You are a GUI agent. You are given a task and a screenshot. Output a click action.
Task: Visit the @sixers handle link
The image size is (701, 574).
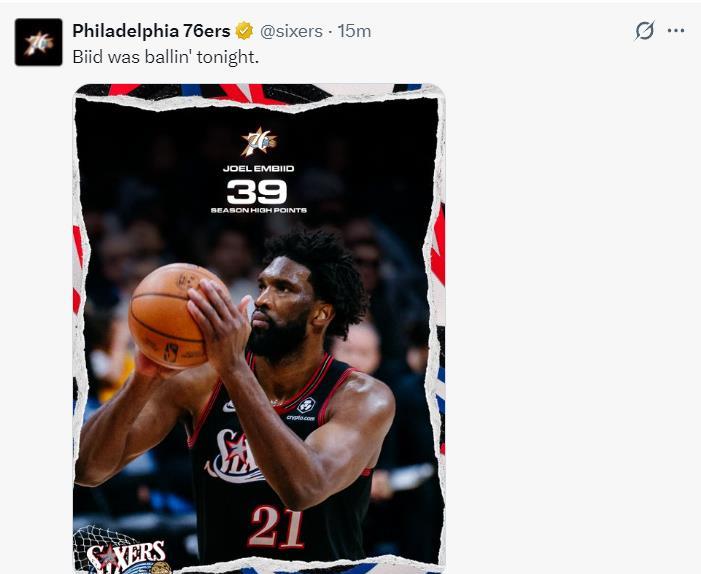tap(291, 31)
